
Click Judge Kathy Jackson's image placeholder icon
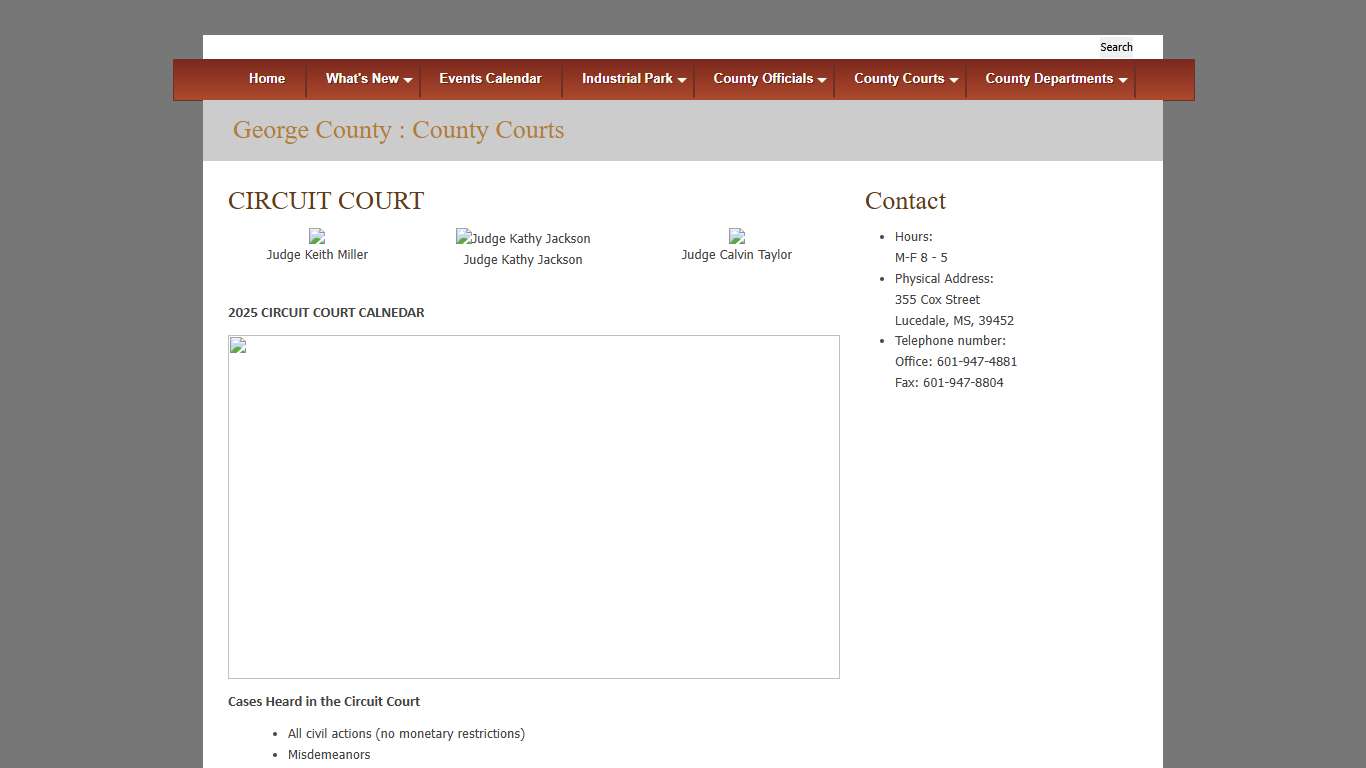tap(463, 238)
